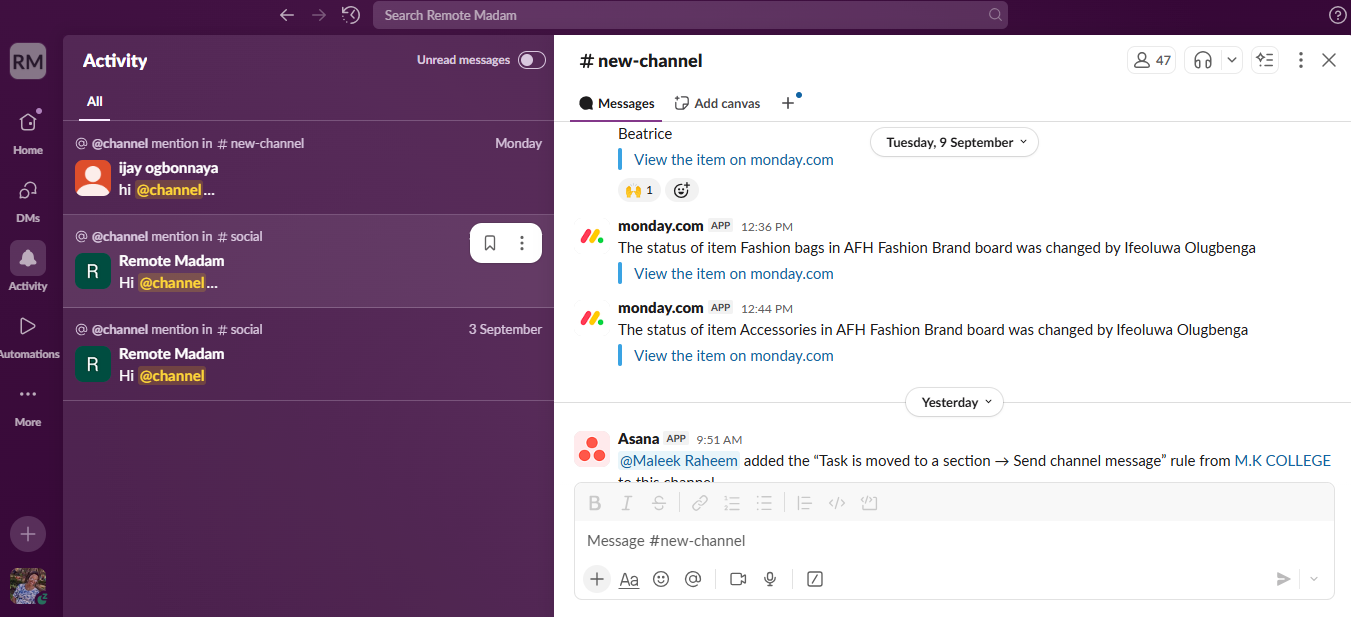Viewport: 1351px width, 617px height.
Task: Mention someone with the @ icon
Action: point(693,579)
